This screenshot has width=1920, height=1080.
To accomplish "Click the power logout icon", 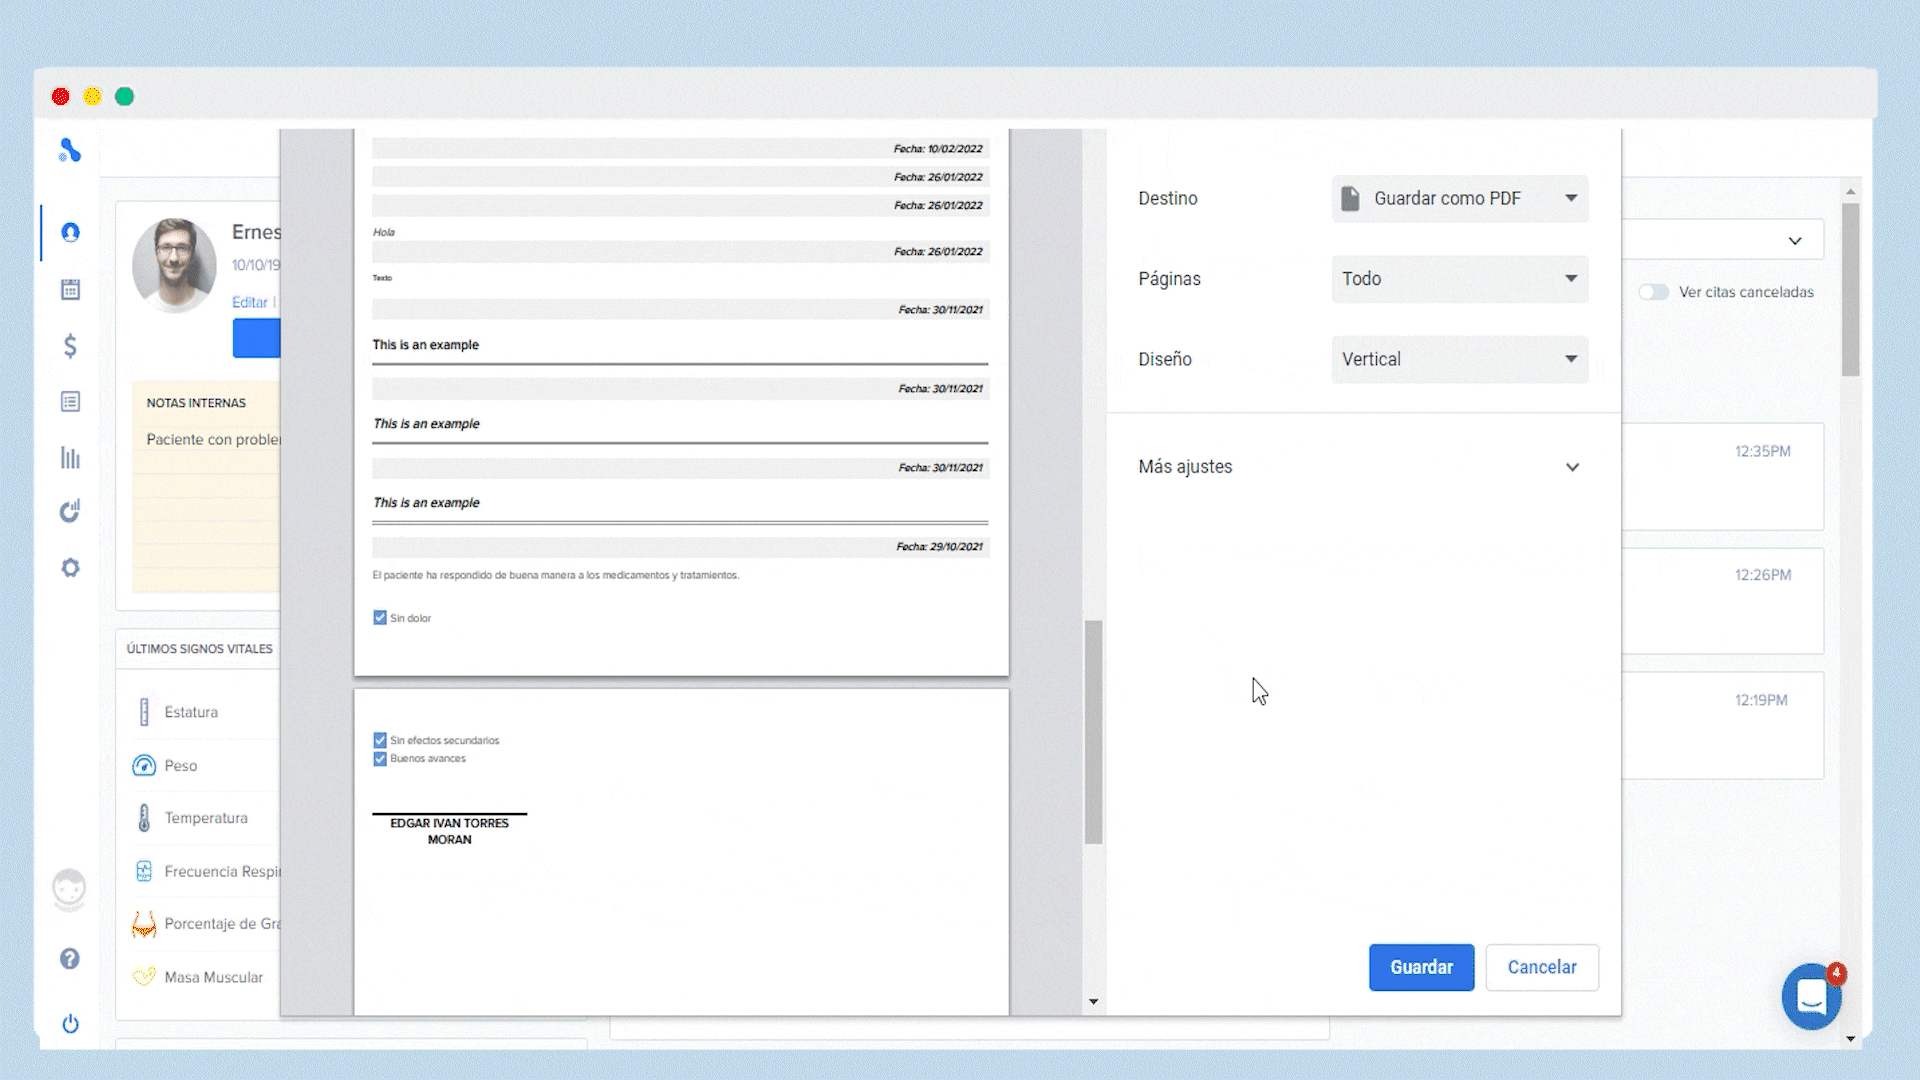I will (70, 1024).
